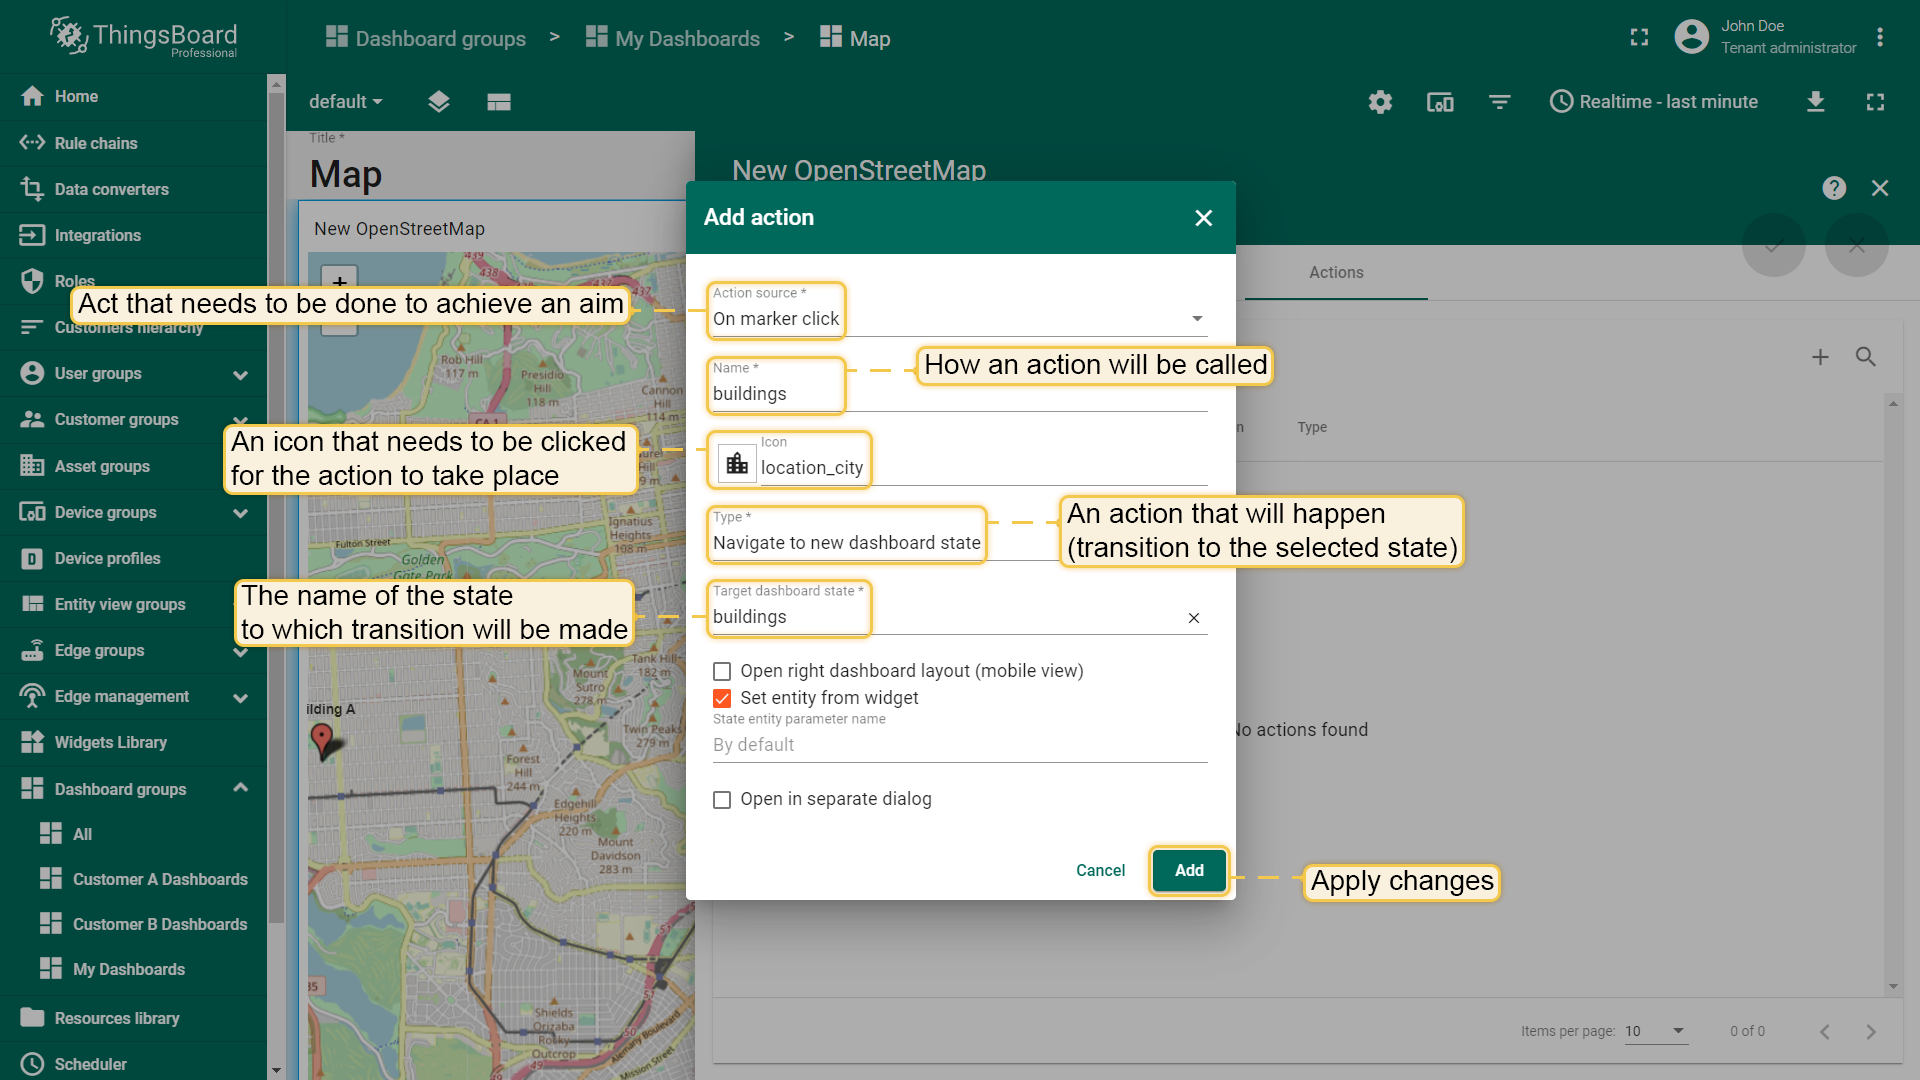This screenshot has width=1920, height=1080.
Task: Click the Cancel button
Action: coord(1100,870)
